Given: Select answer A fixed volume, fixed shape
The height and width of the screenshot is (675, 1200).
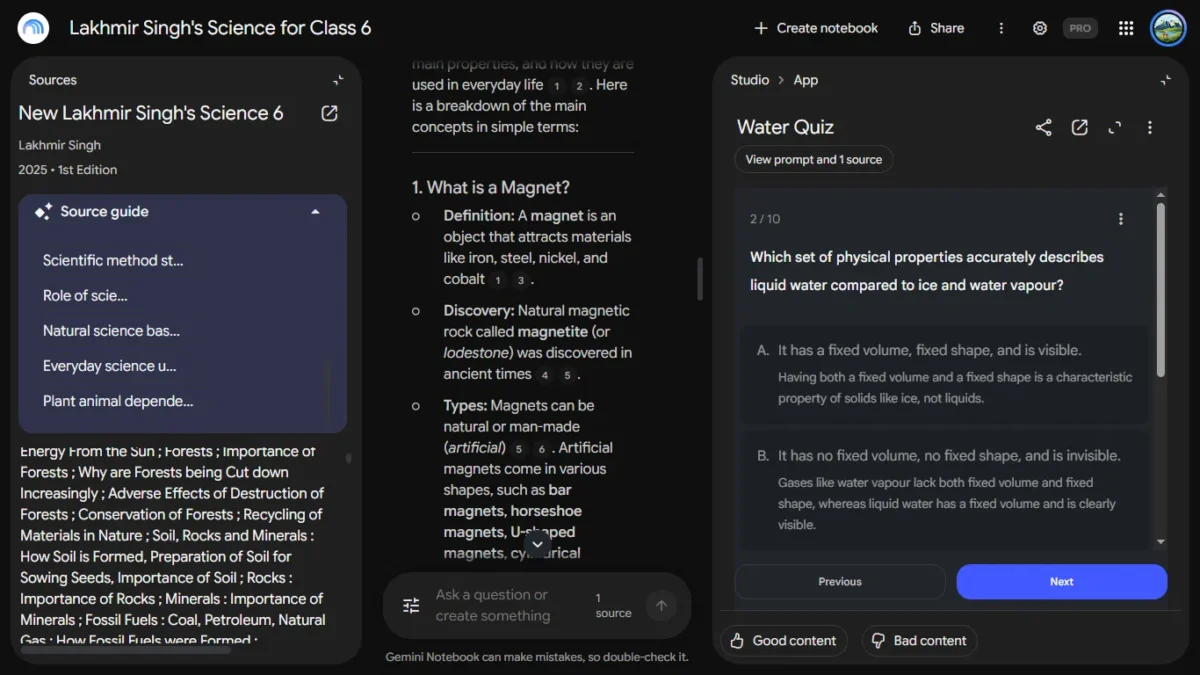Looking at the screenshot, I should point(944,374).
